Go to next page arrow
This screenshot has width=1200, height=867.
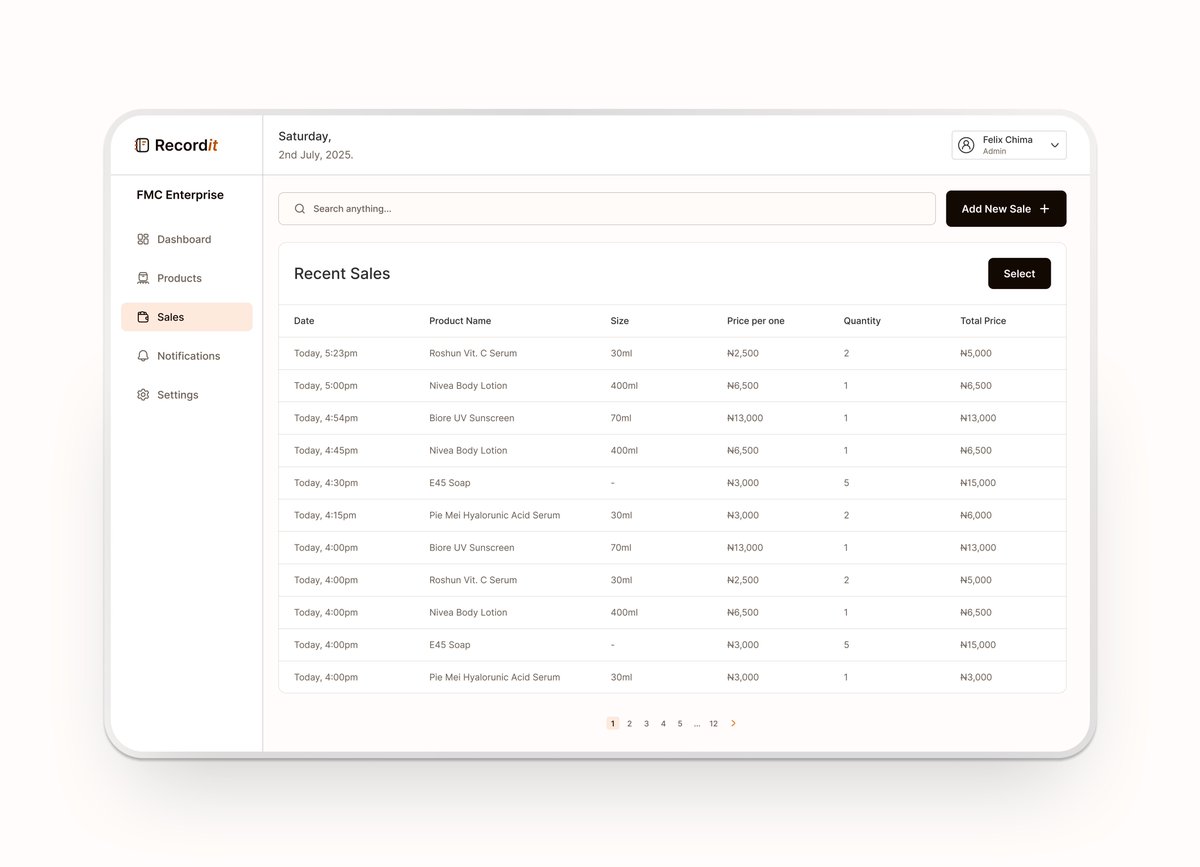[733, 723]
